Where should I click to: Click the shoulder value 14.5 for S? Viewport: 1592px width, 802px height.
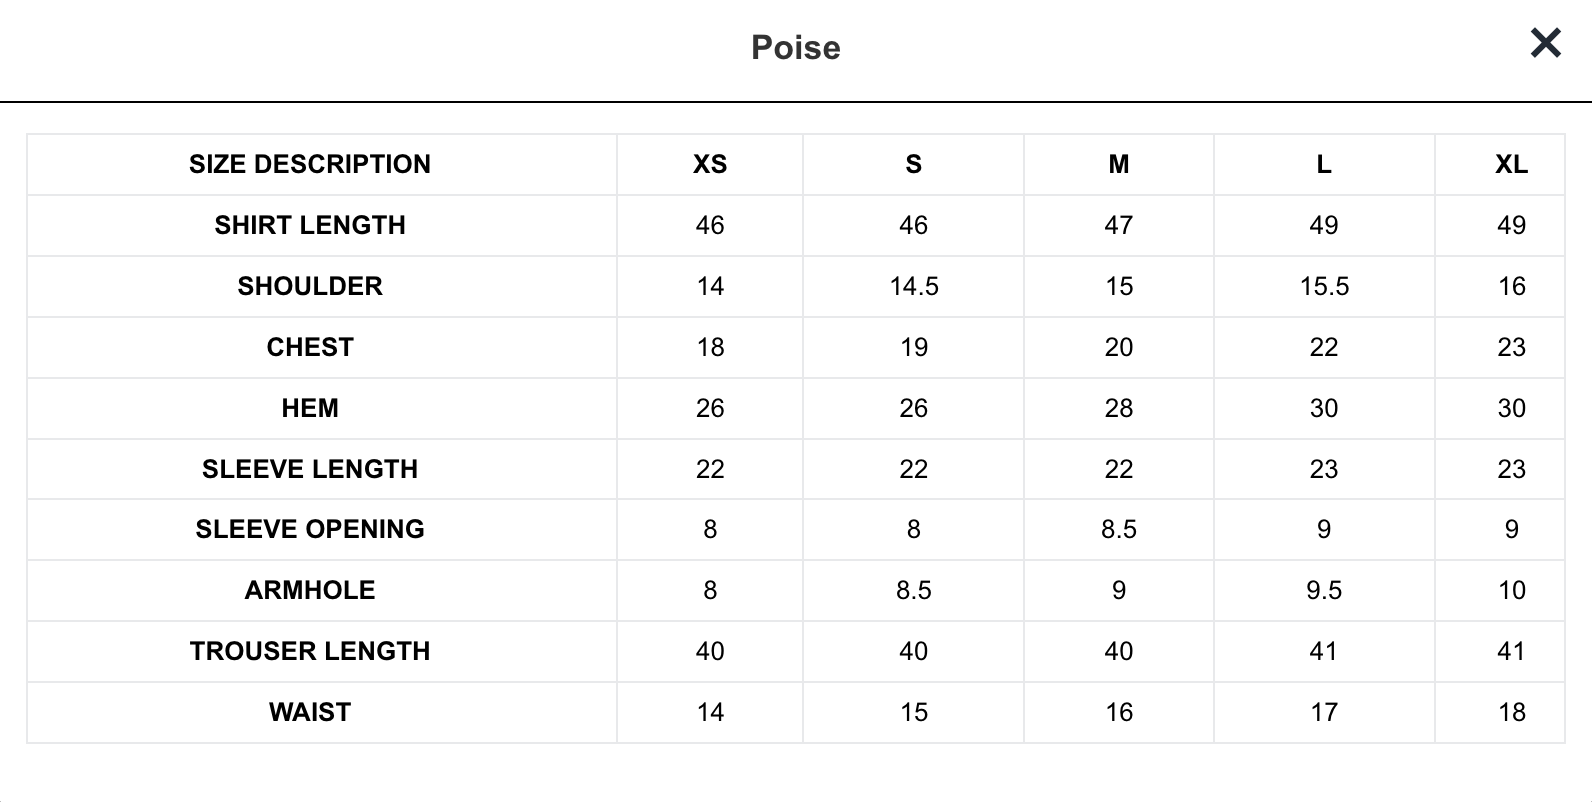pos(914,286)
